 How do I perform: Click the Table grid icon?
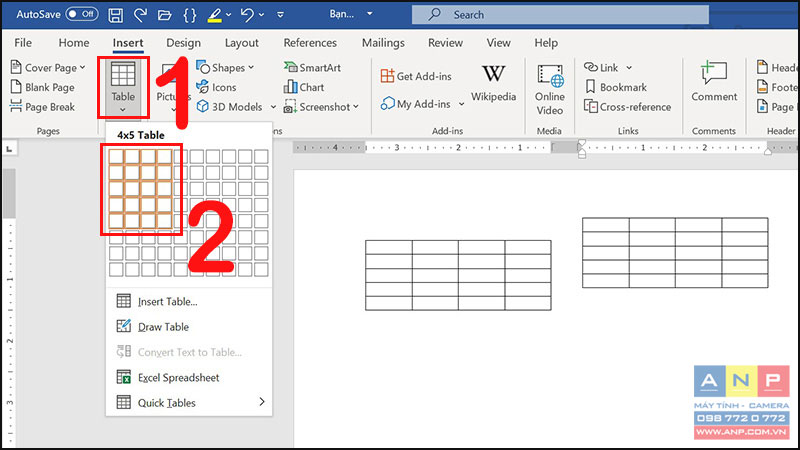click(x=123, y=74)
